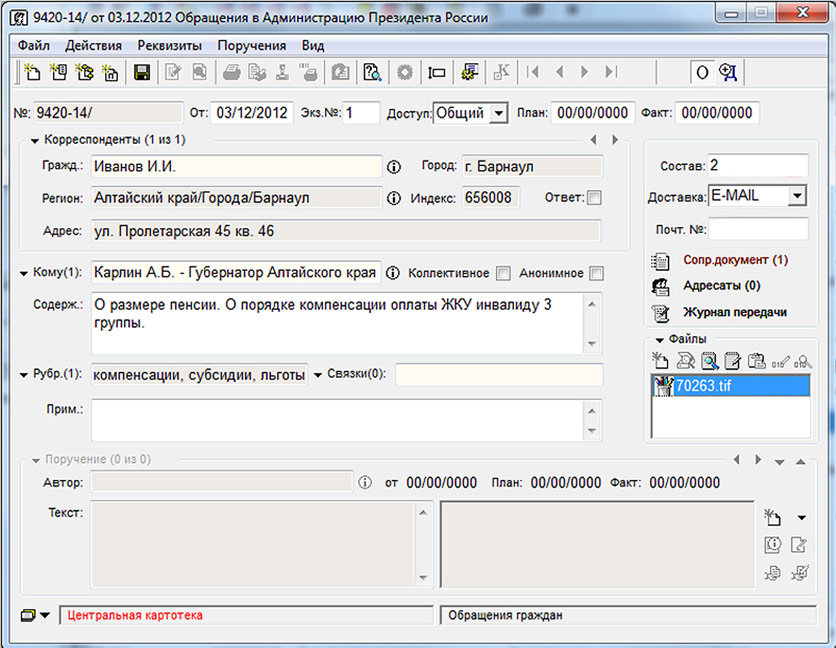The width and height of the screenshot is (836, 648).
Task: Open the Сопр.документ (1) link
Action: (735, 260)
